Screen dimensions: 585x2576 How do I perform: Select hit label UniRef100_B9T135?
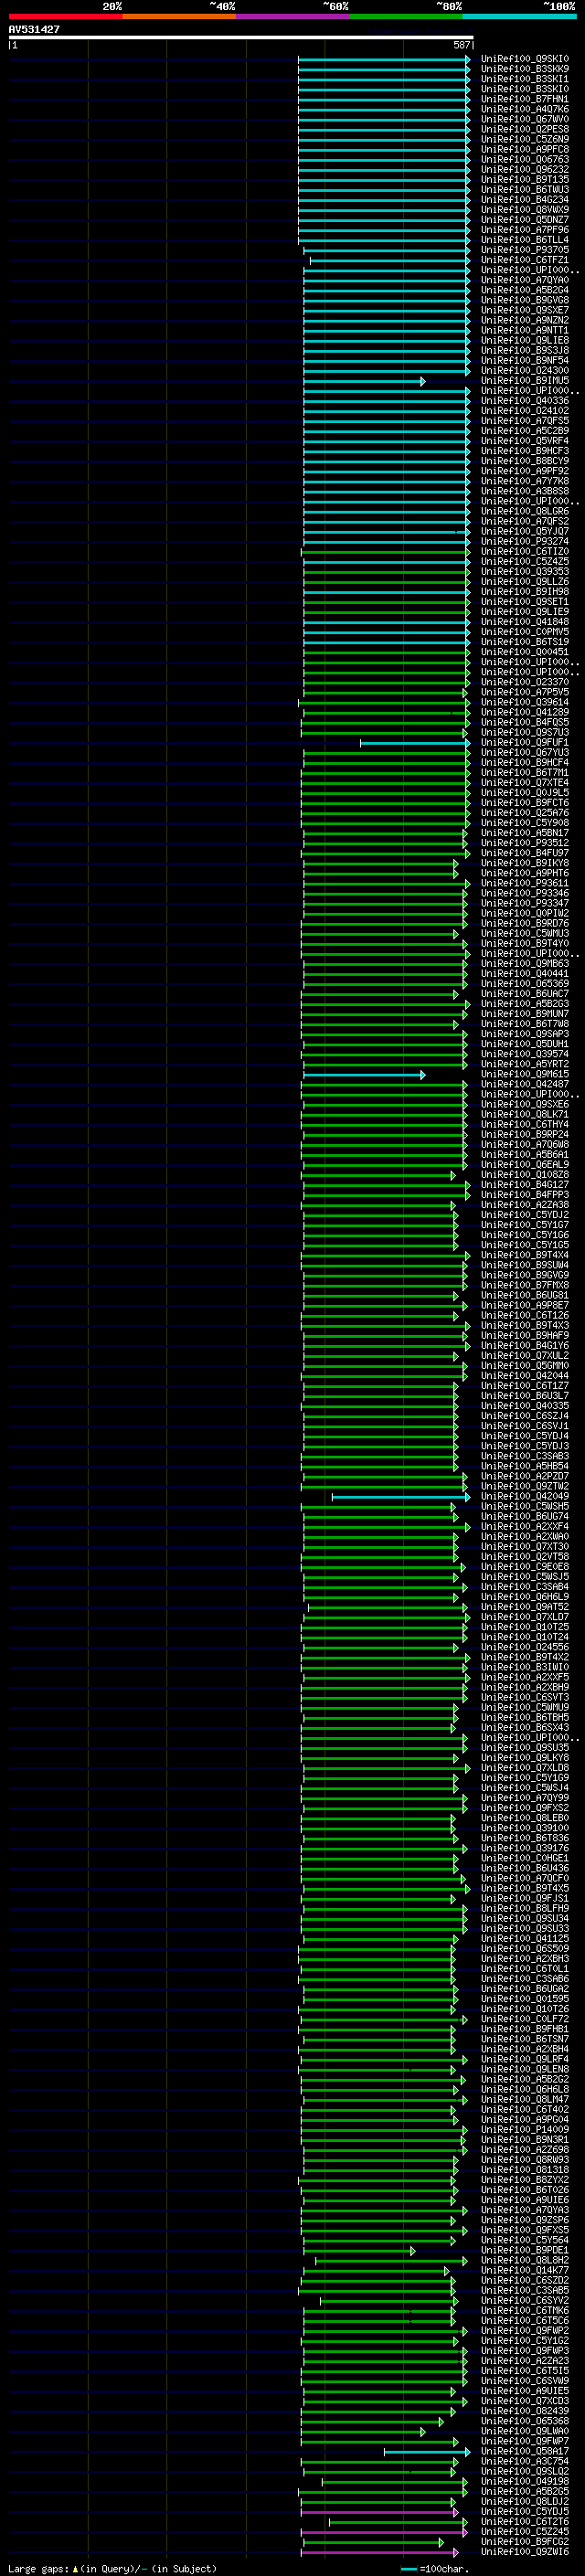(x=525, y=180)
